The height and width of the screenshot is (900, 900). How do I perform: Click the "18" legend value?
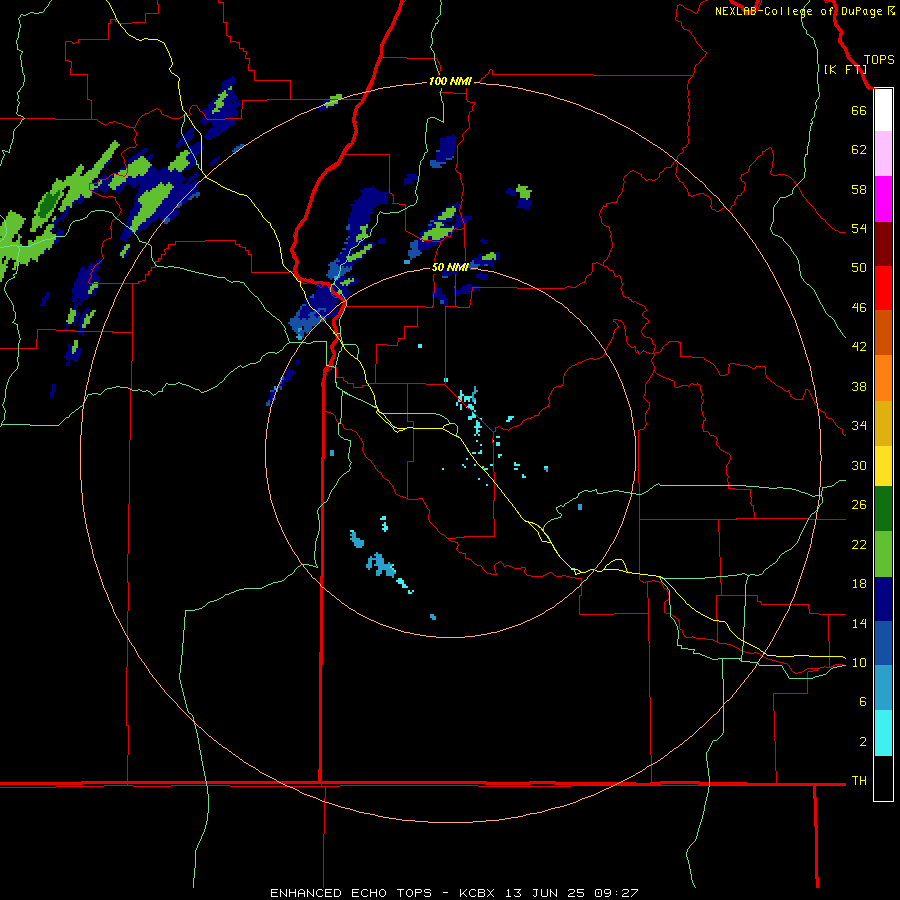pos(859,584)
